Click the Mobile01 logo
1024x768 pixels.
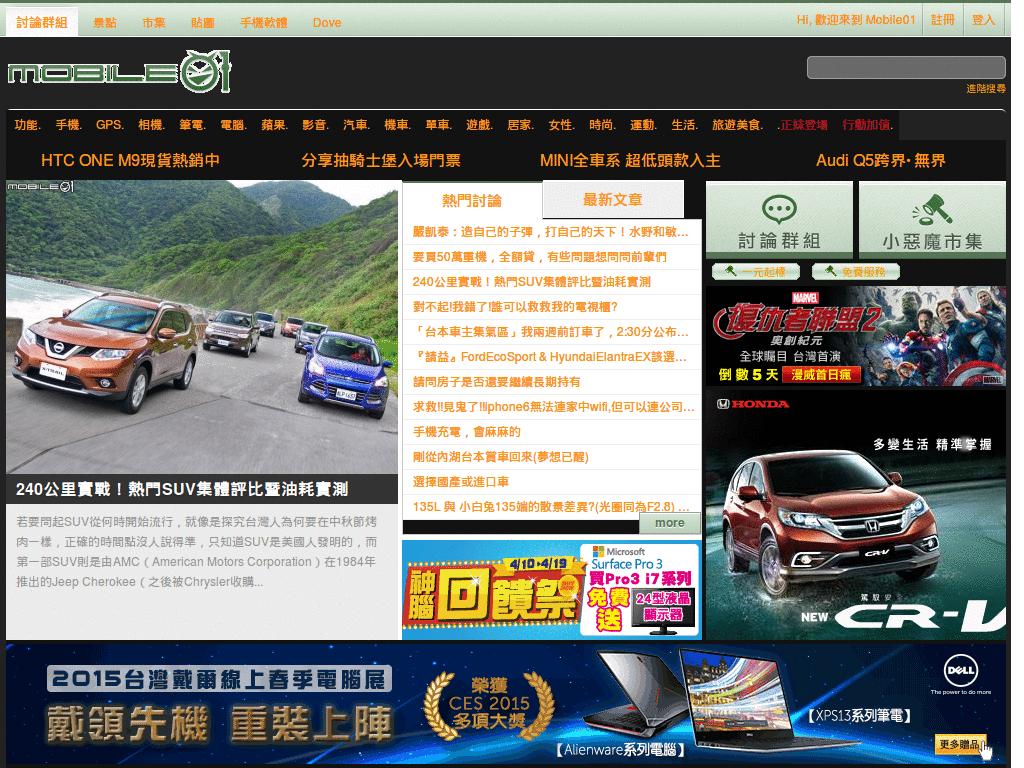click(x=120, y=72)
